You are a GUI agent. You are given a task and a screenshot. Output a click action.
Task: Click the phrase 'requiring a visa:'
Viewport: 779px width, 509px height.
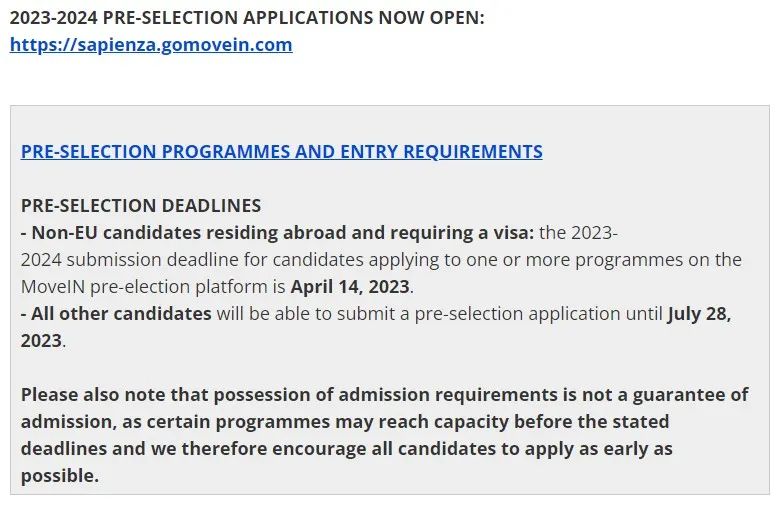point(468,233)
